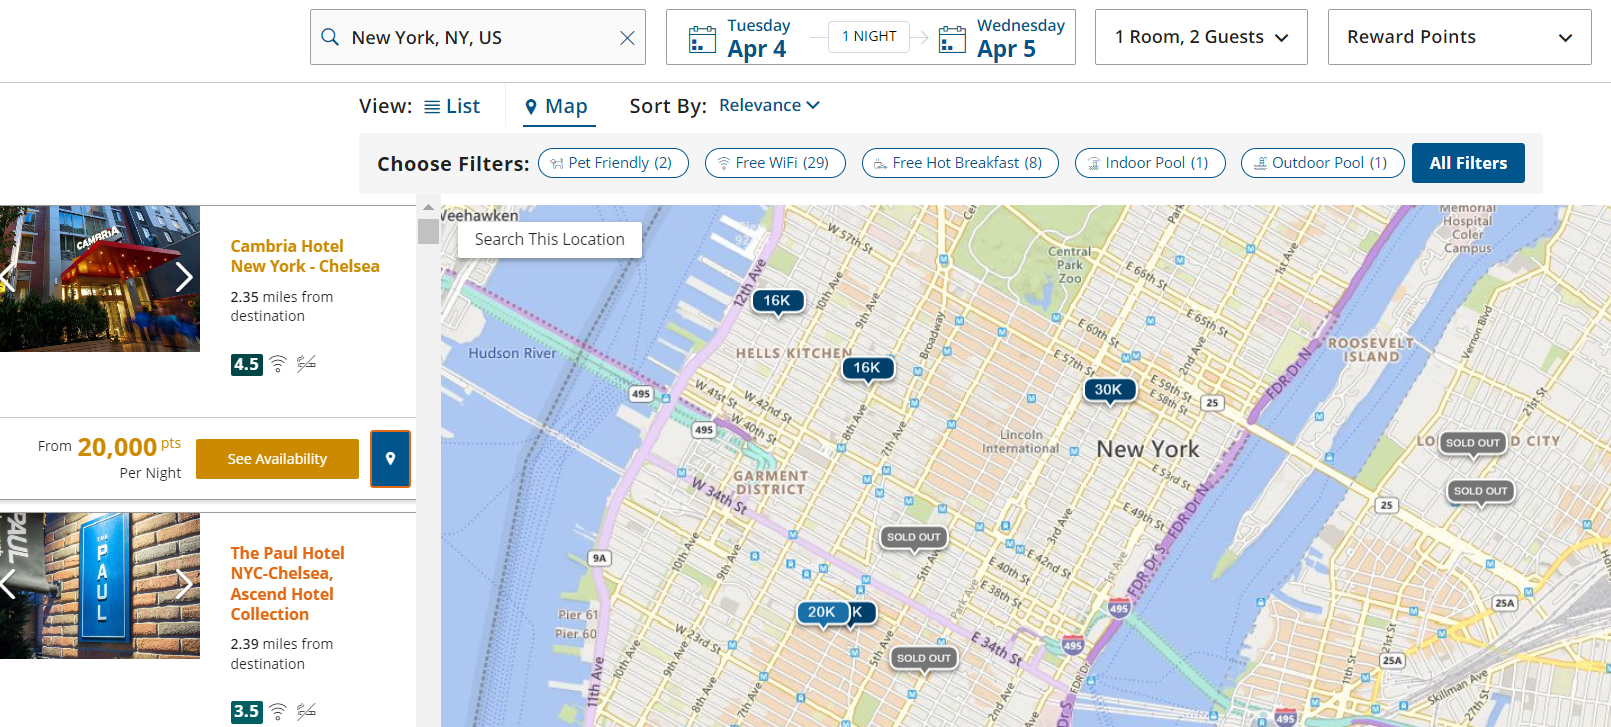Show next photo of The Paul Hotel
Image resolution: width=1611 pixels, height=727 pixels.
[184, 584]
